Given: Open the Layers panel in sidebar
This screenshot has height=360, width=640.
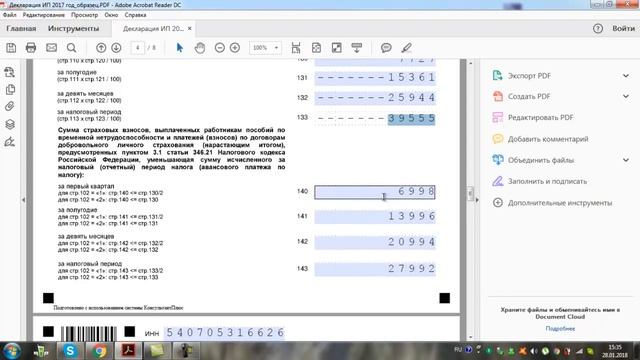Looking at the screenshot, I should tap(10, 124).
